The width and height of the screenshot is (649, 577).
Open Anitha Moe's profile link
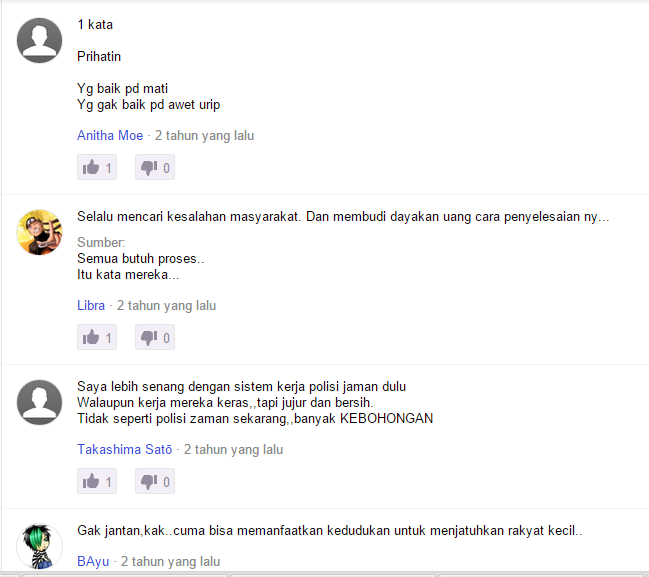pyautogui.click(x=110, y=135)
